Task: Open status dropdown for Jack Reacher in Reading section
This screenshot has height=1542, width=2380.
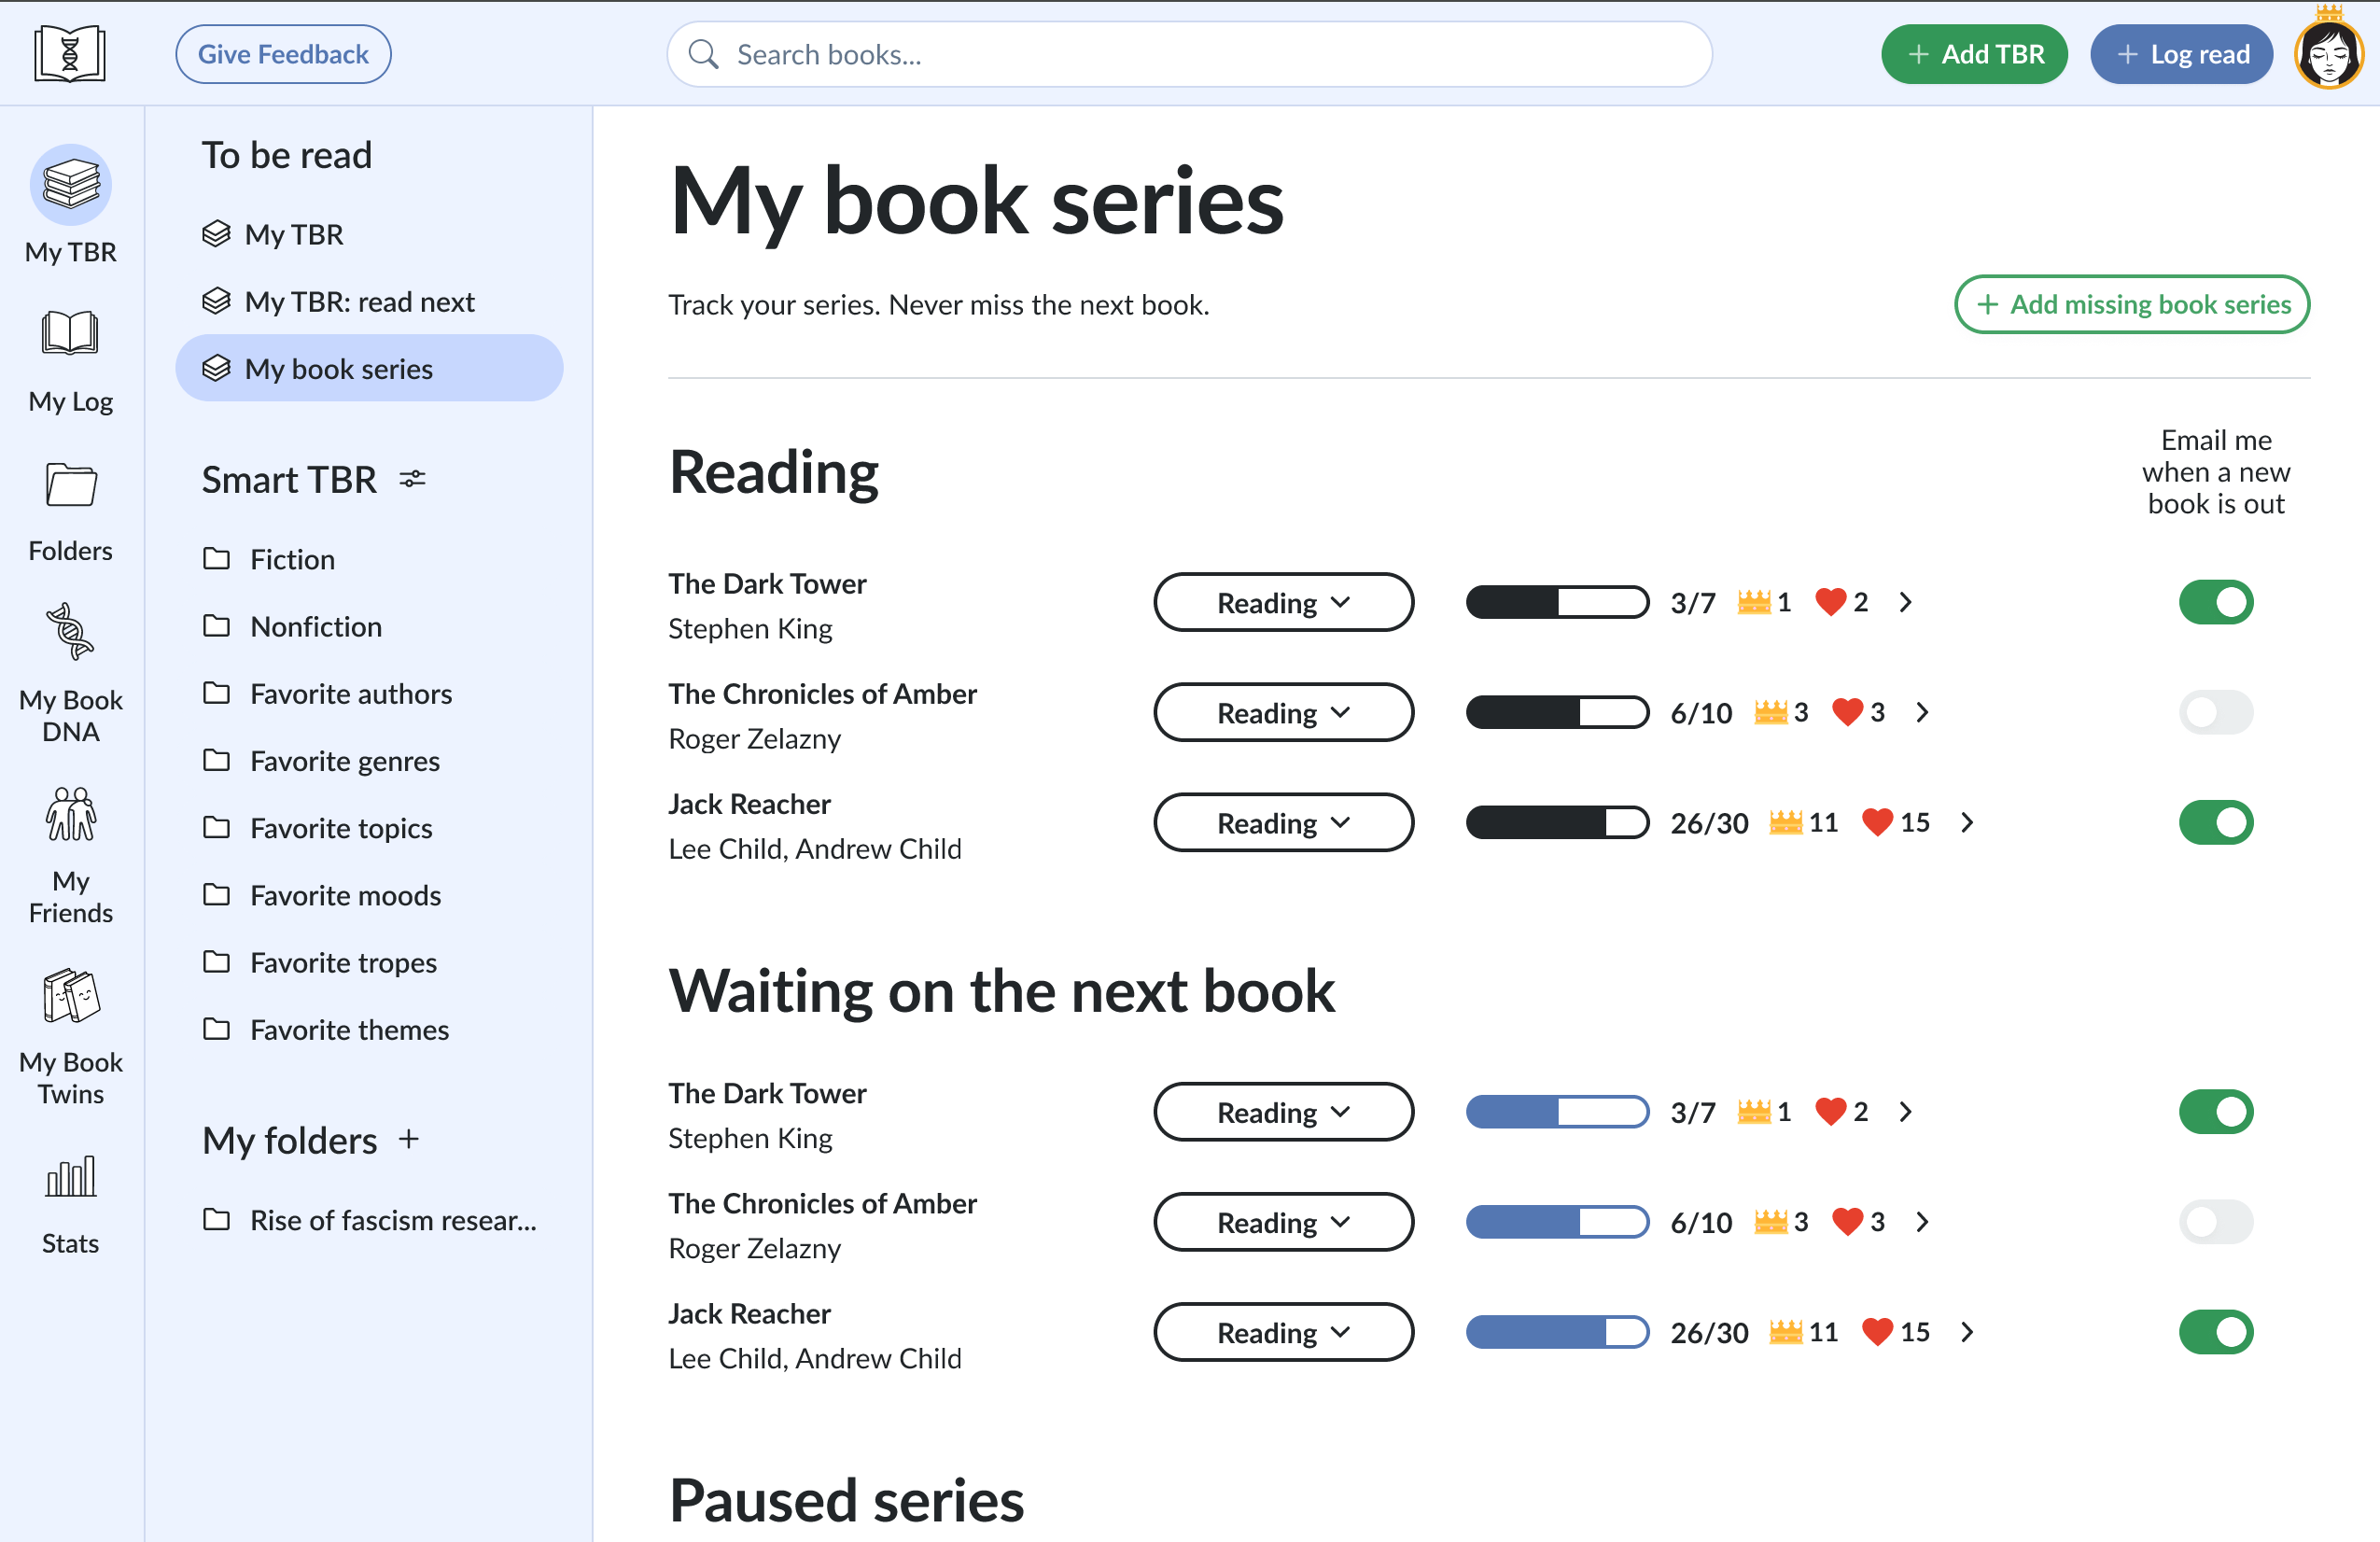Action: click(1283, 822)
